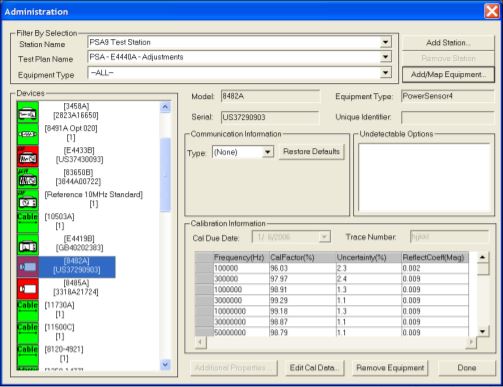Expand the Test Plan Name dropdown
The image size is (503, 387).
[385, 57]
